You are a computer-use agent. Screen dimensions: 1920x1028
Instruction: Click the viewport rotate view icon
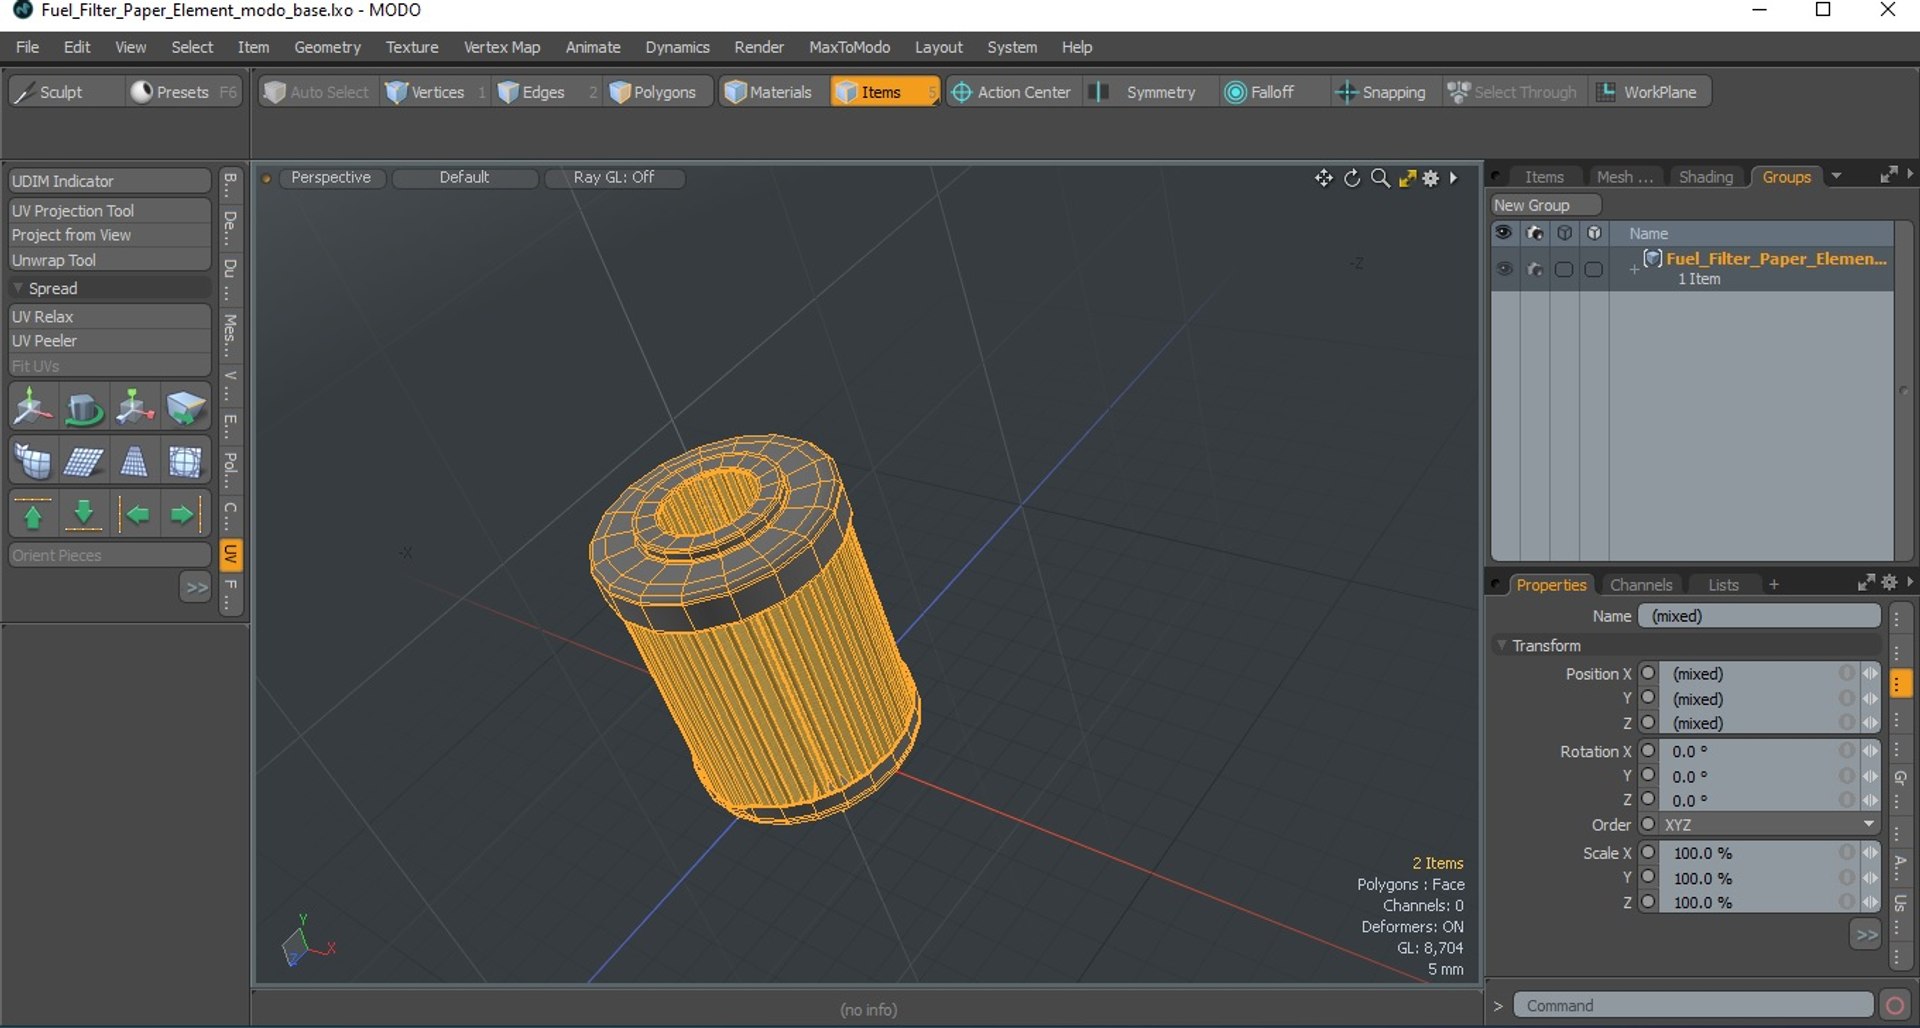[1352, 178]
